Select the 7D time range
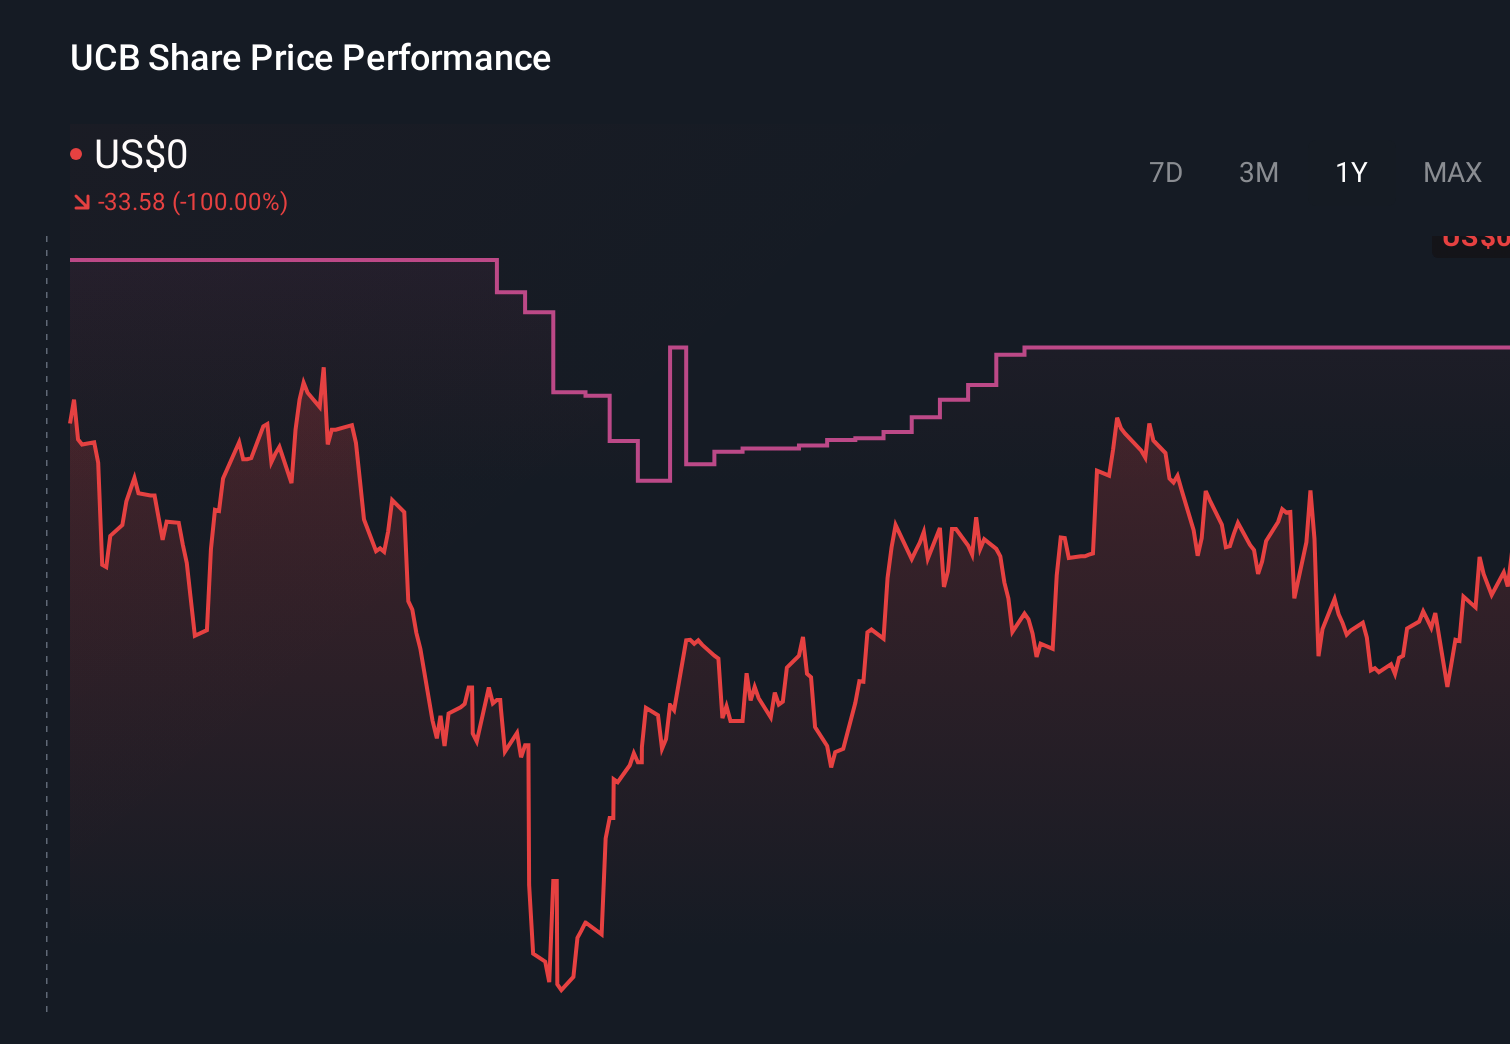The height and width of the screenshot is (1044, 1510). 1166,172
